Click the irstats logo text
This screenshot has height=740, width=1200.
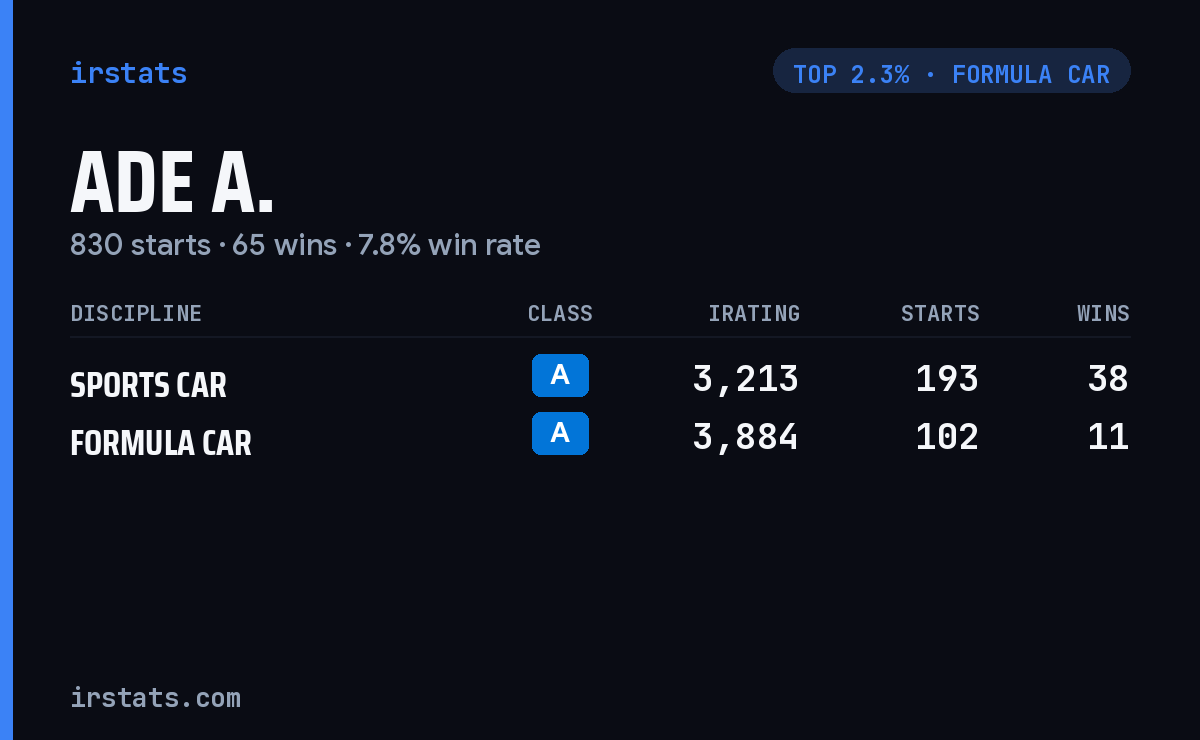tap(128, 73)
